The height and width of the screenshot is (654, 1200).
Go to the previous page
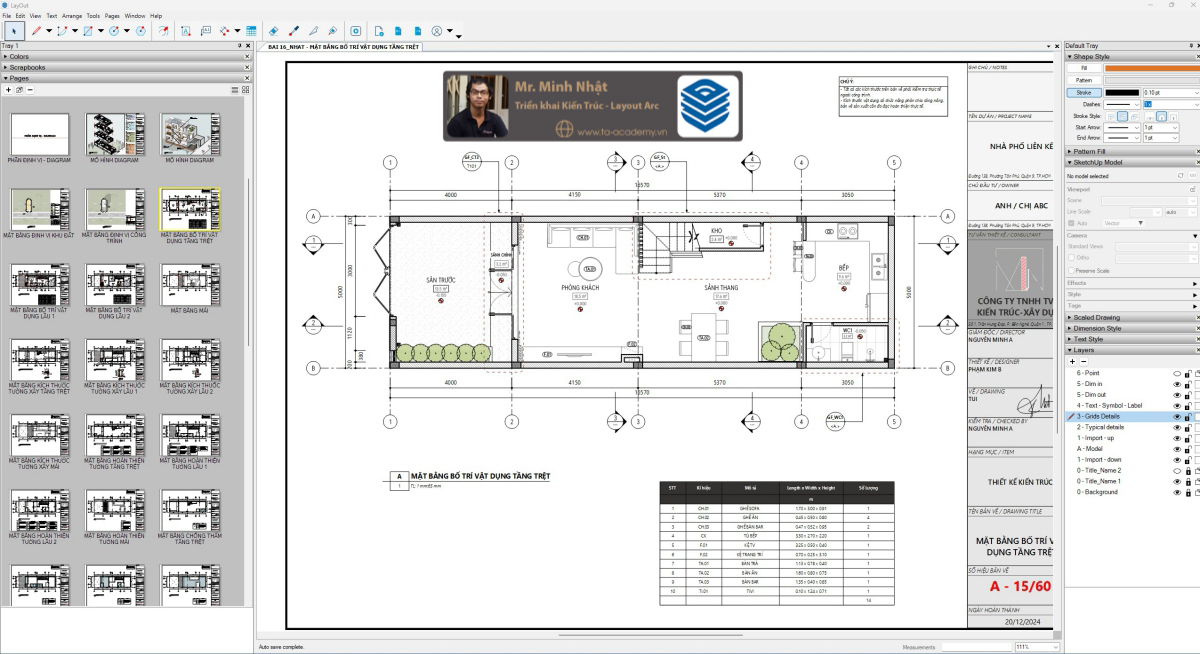pos(398,31)
